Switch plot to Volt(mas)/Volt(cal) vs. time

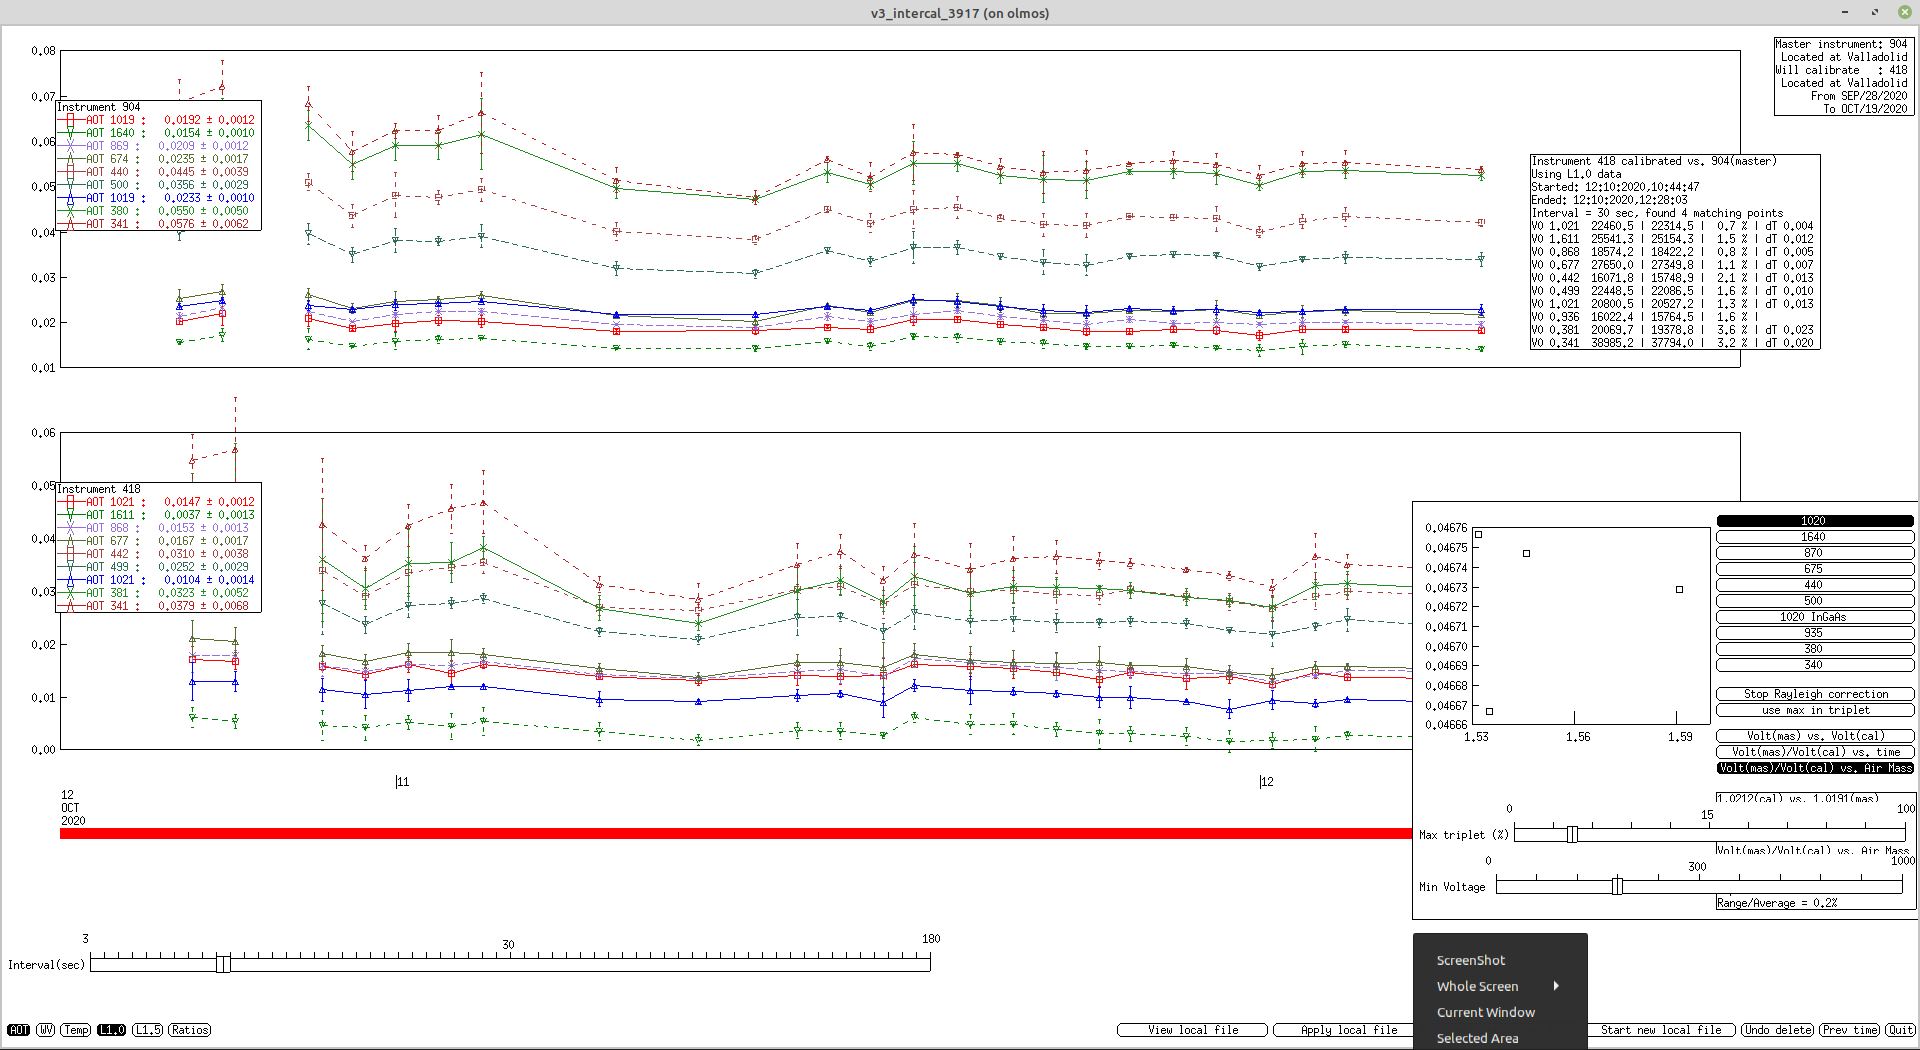[1815, 752]
